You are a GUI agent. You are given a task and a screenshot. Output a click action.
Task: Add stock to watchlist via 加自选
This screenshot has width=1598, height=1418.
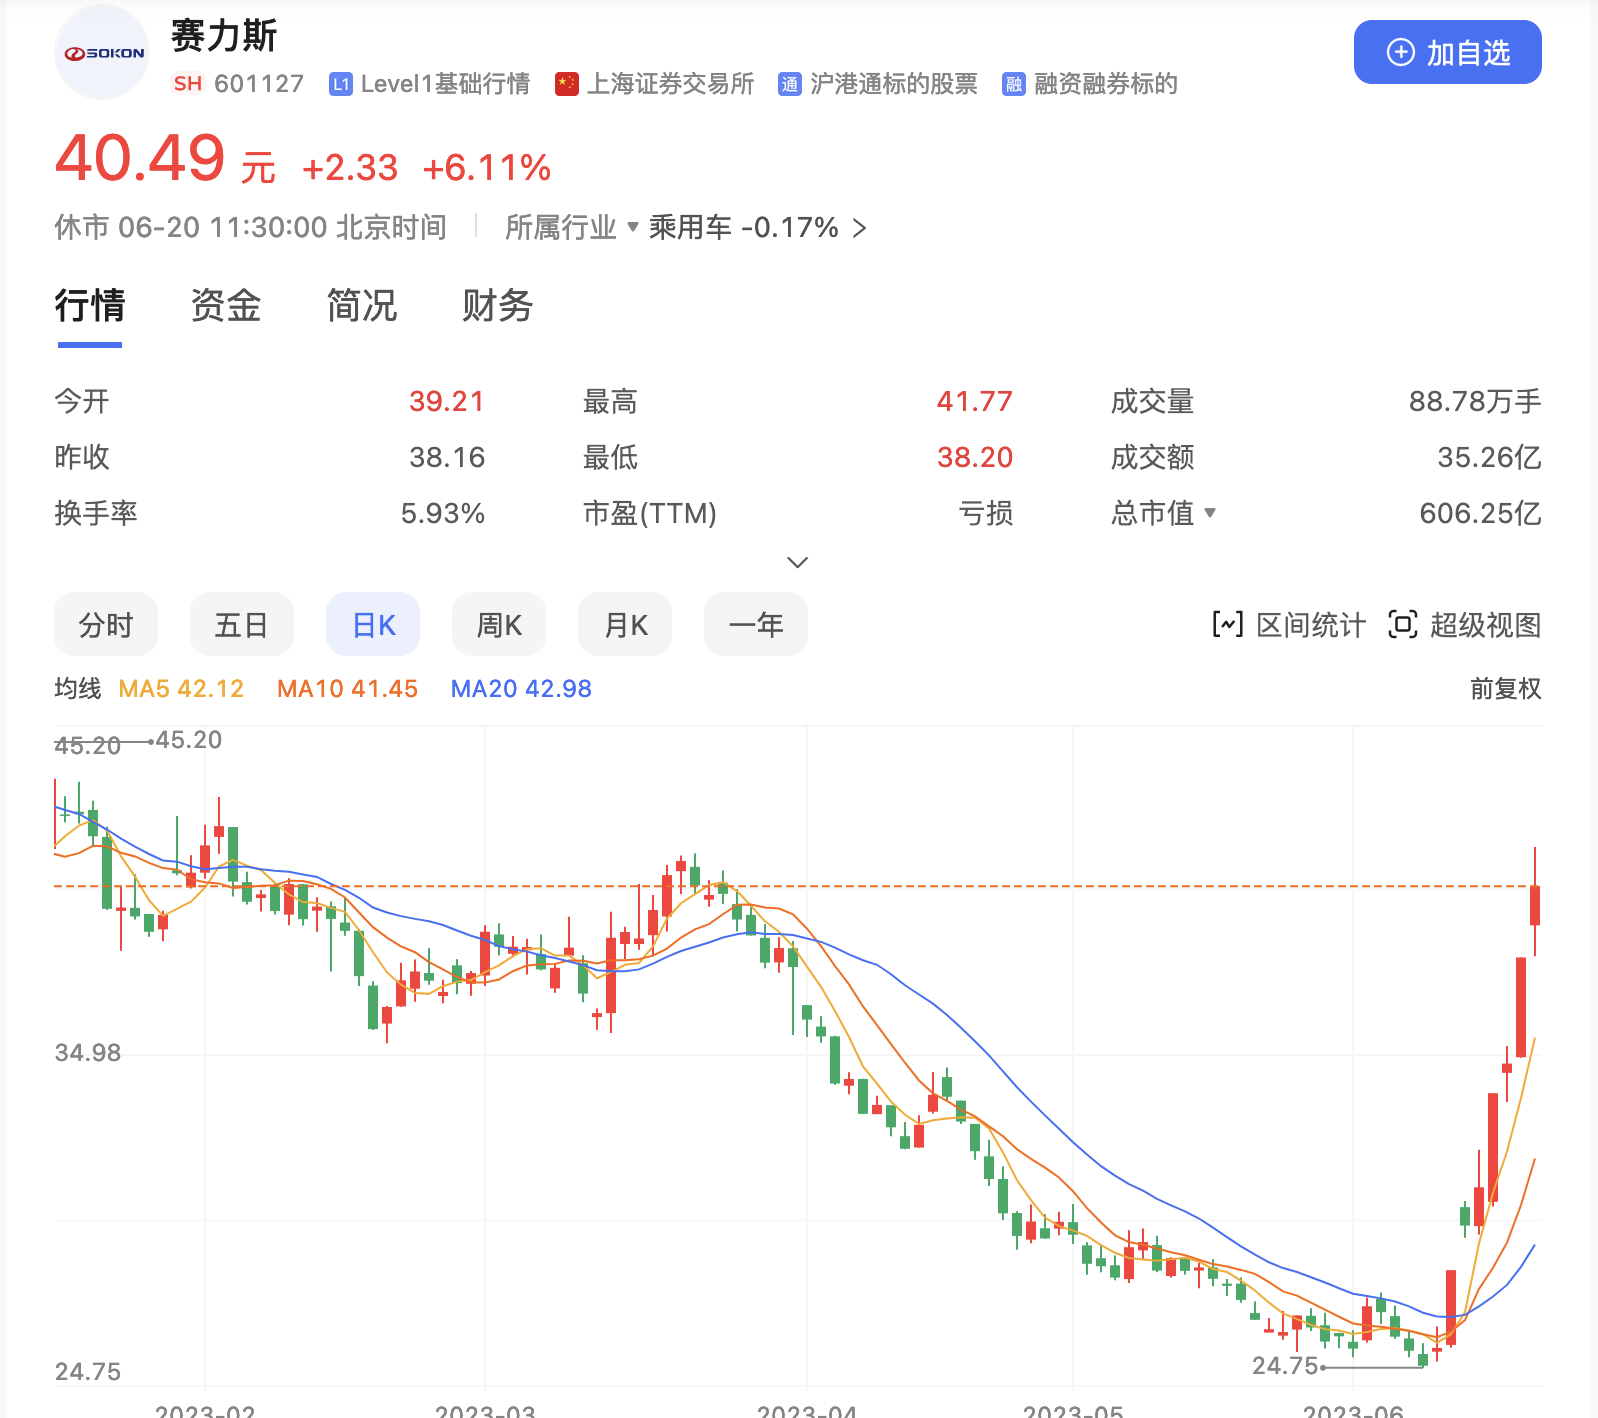click(1447, 52)
